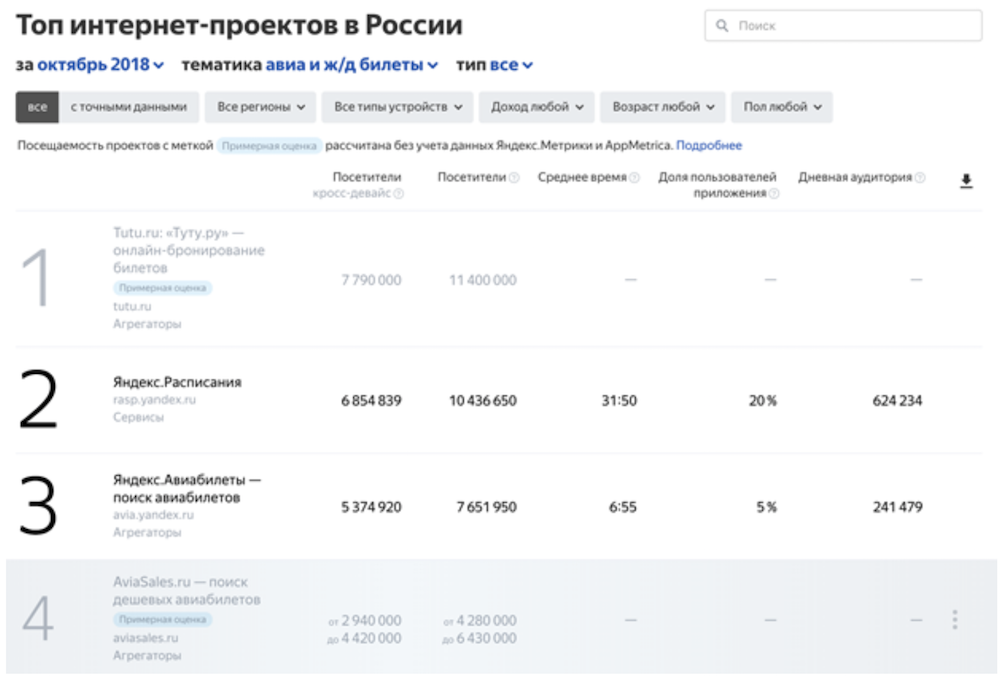Click the search magnifier icon
The image size is (1000, 677).
click(x=722, y=25)
